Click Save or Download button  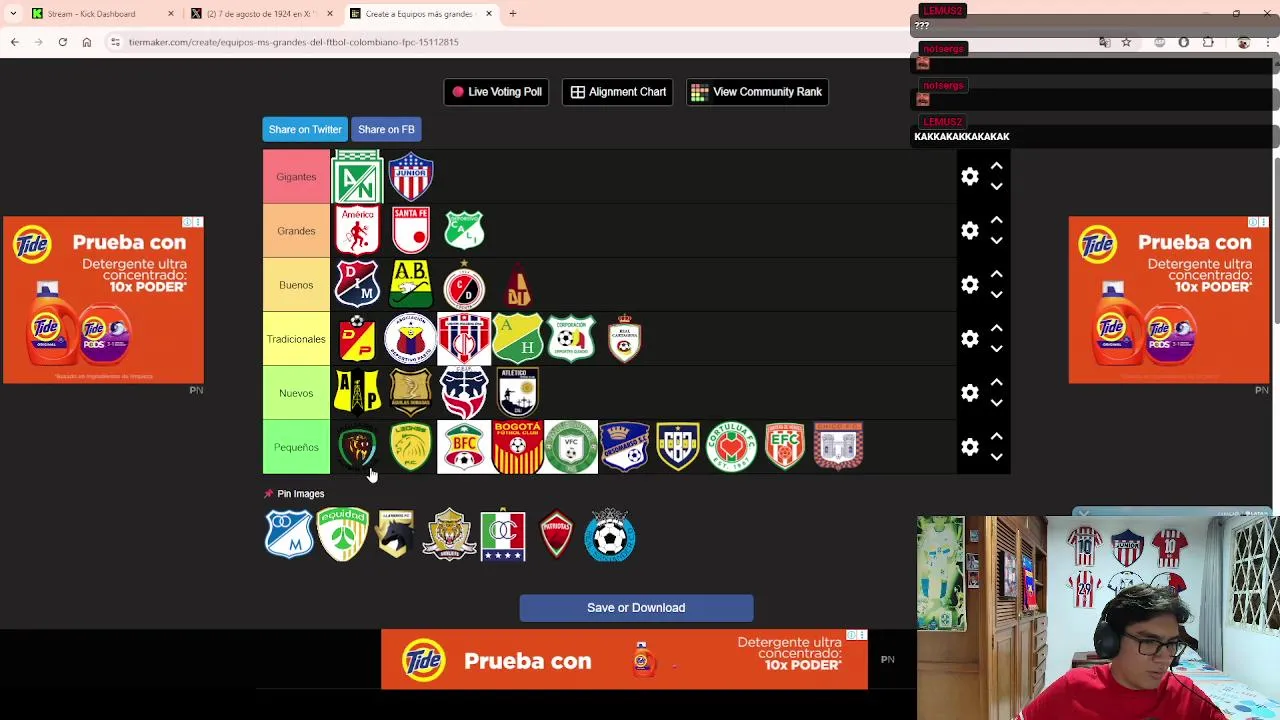pos(636,608)
